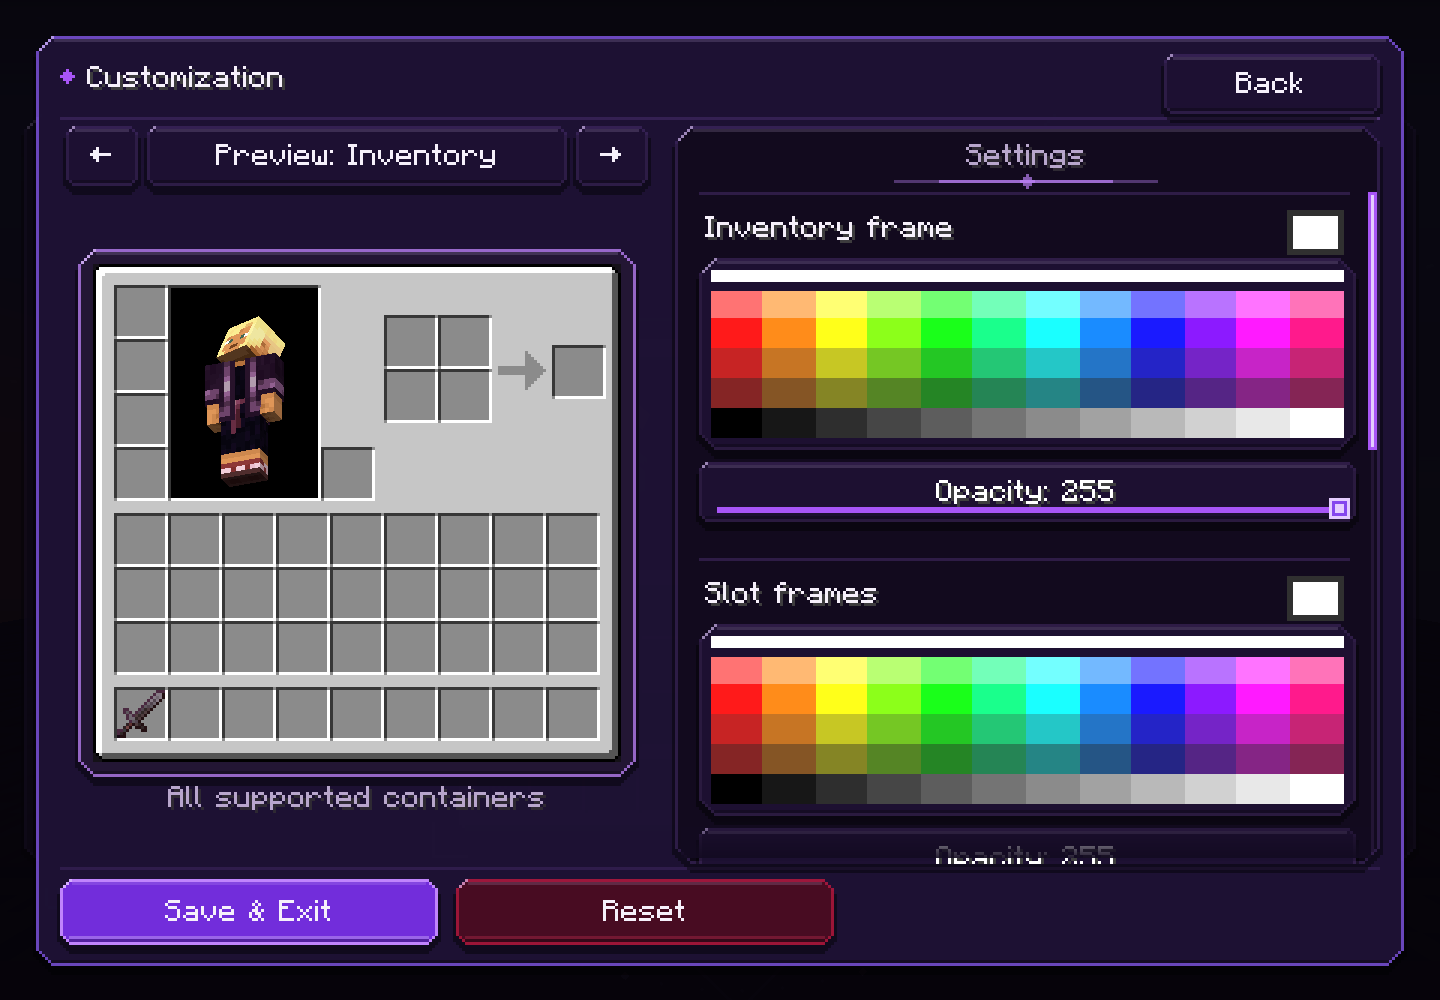This screenshot has width=1440, height=1000.
Task: Click the "All supported containers" text
Action: point(356,798)
